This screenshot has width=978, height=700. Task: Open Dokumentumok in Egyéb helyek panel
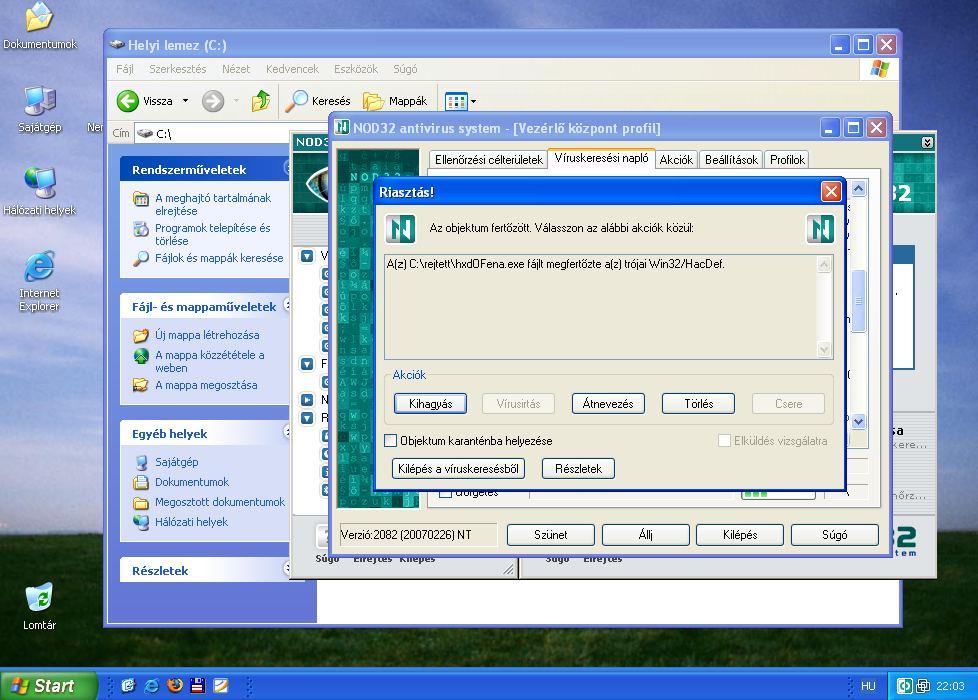[192, 482]
